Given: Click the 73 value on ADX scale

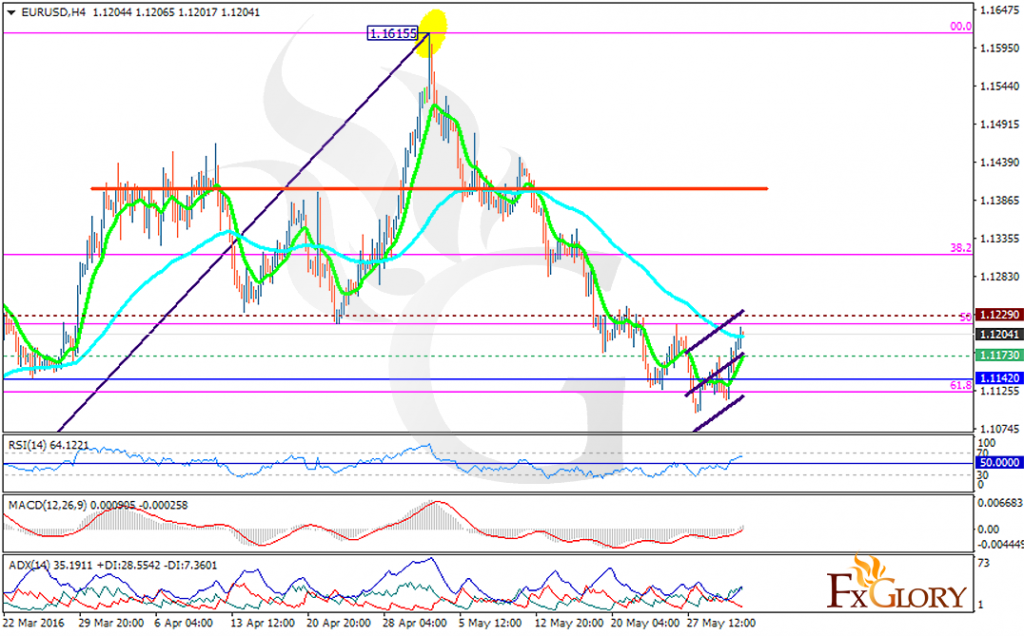Looking at the screenshot, I should tap(984, 563).
